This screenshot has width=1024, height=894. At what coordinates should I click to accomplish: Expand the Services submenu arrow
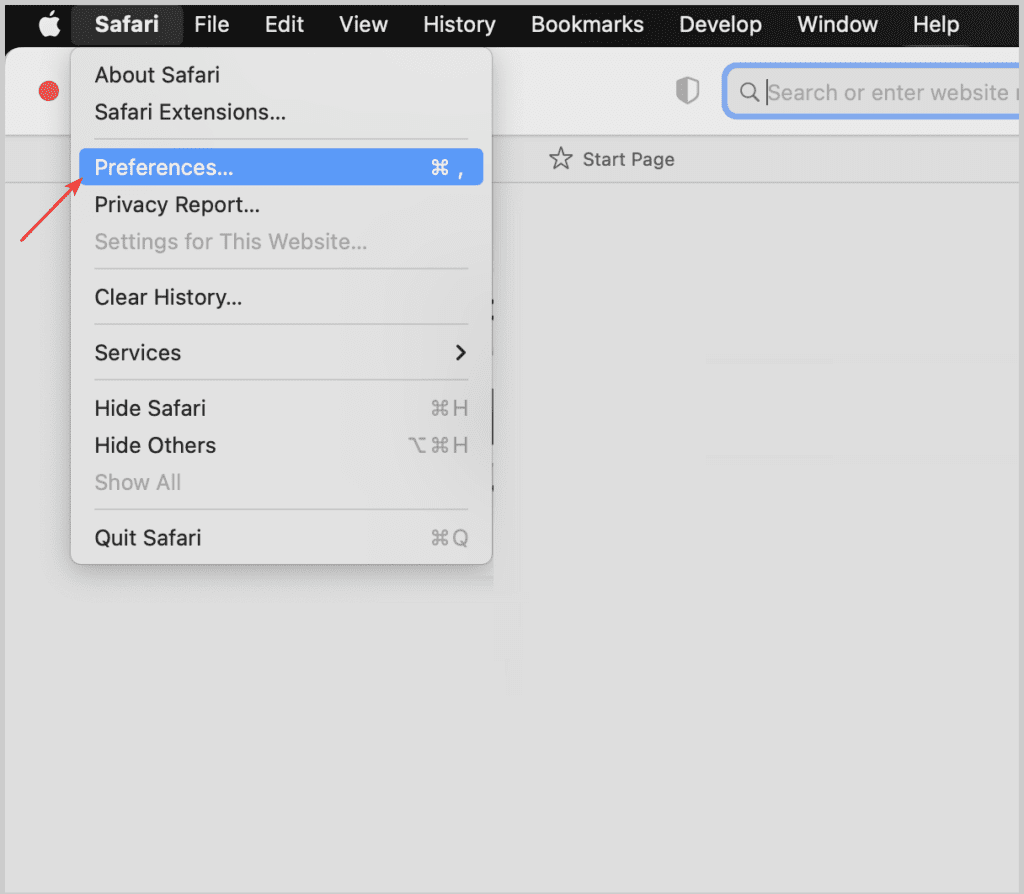[x=460, y=353]
